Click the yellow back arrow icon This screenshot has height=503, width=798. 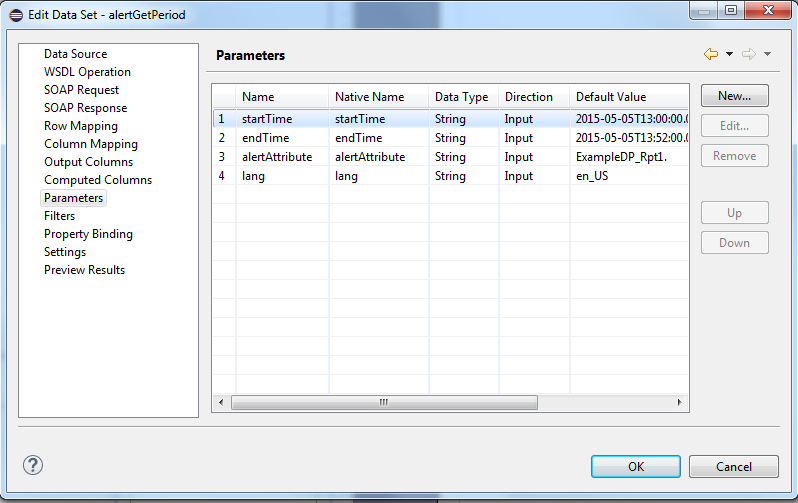tap(709, 54)
